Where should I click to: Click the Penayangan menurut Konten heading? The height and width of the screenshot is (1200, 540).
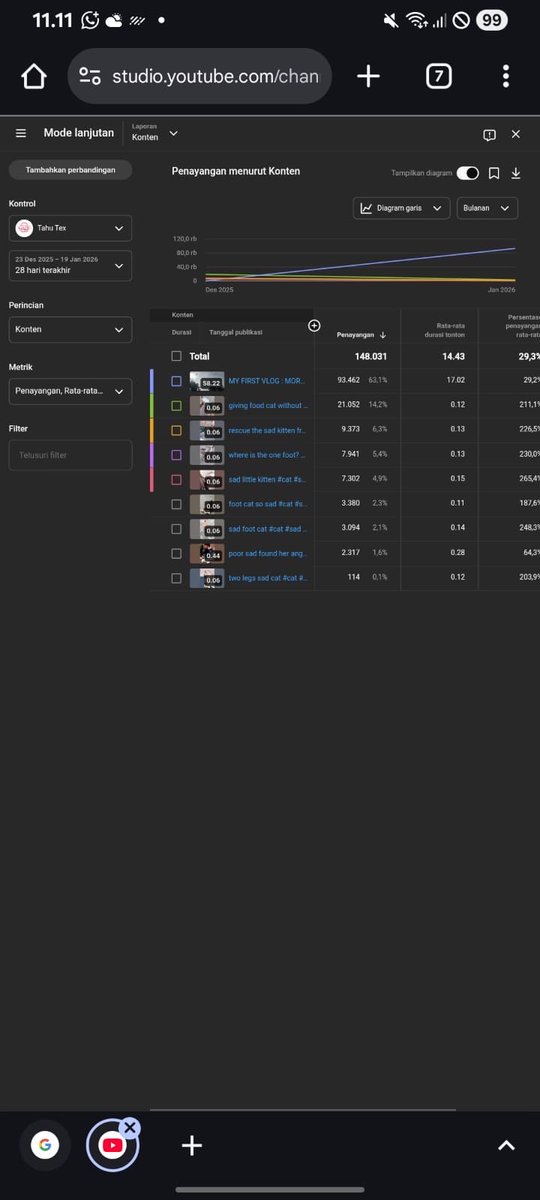(236, 171)
